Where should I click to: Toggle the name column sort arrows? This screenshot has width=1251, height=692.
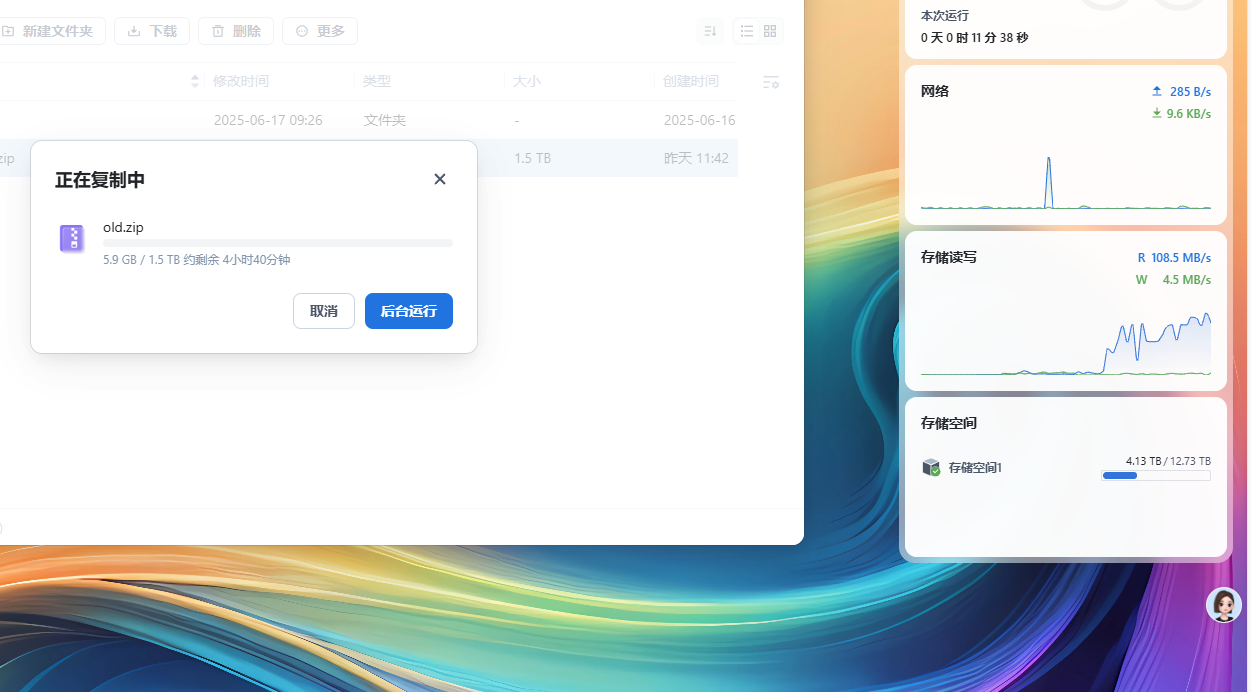point(195,81)
